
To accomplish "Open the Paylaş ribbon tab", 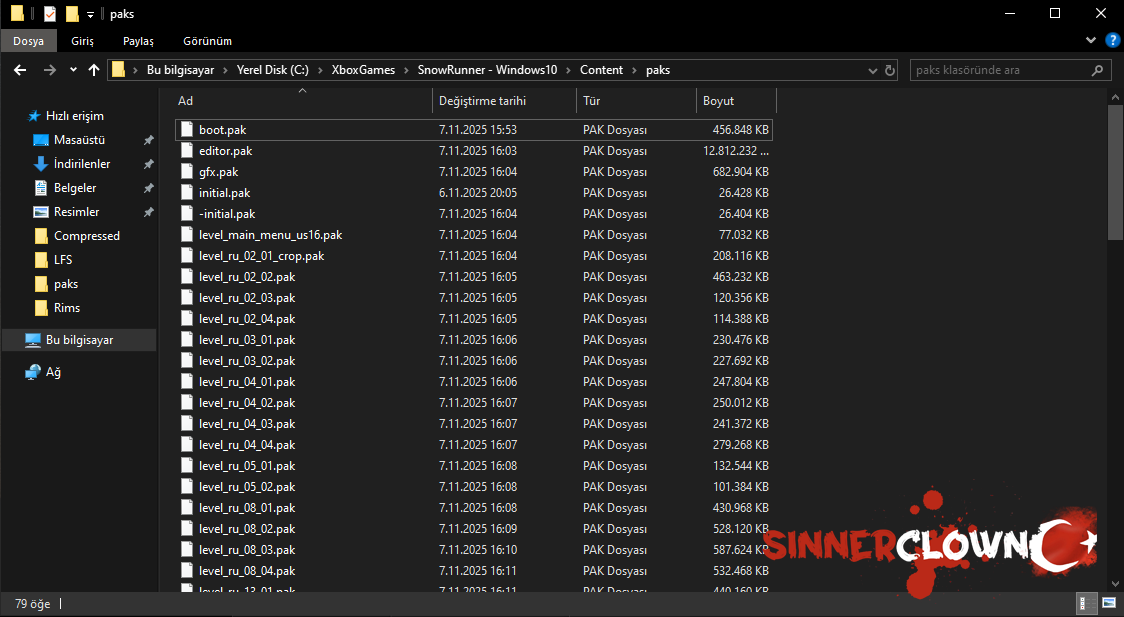I will 138,41.
